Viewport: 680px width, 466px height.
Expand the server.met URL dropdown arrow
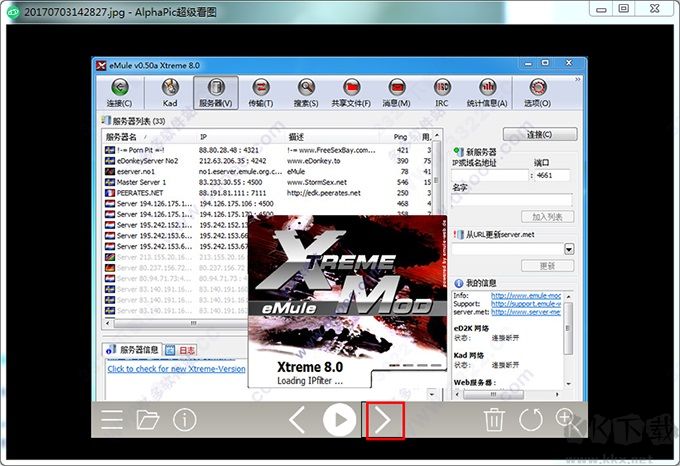tap(569, 249)
